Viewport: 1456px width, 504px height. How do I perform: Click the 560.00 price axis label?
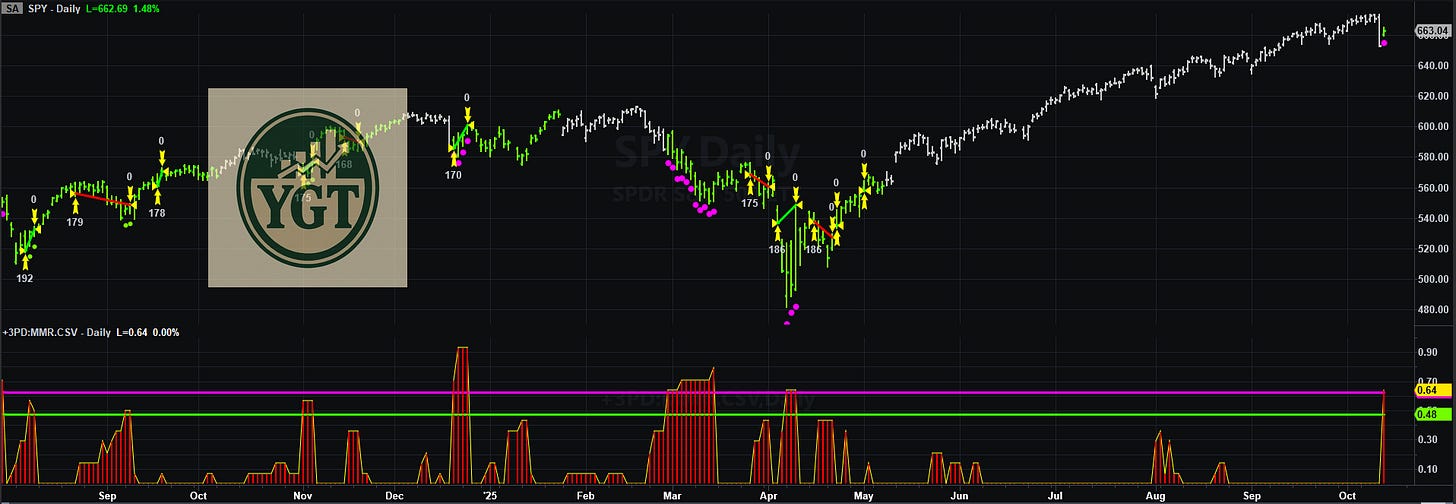click(1432, 188)
